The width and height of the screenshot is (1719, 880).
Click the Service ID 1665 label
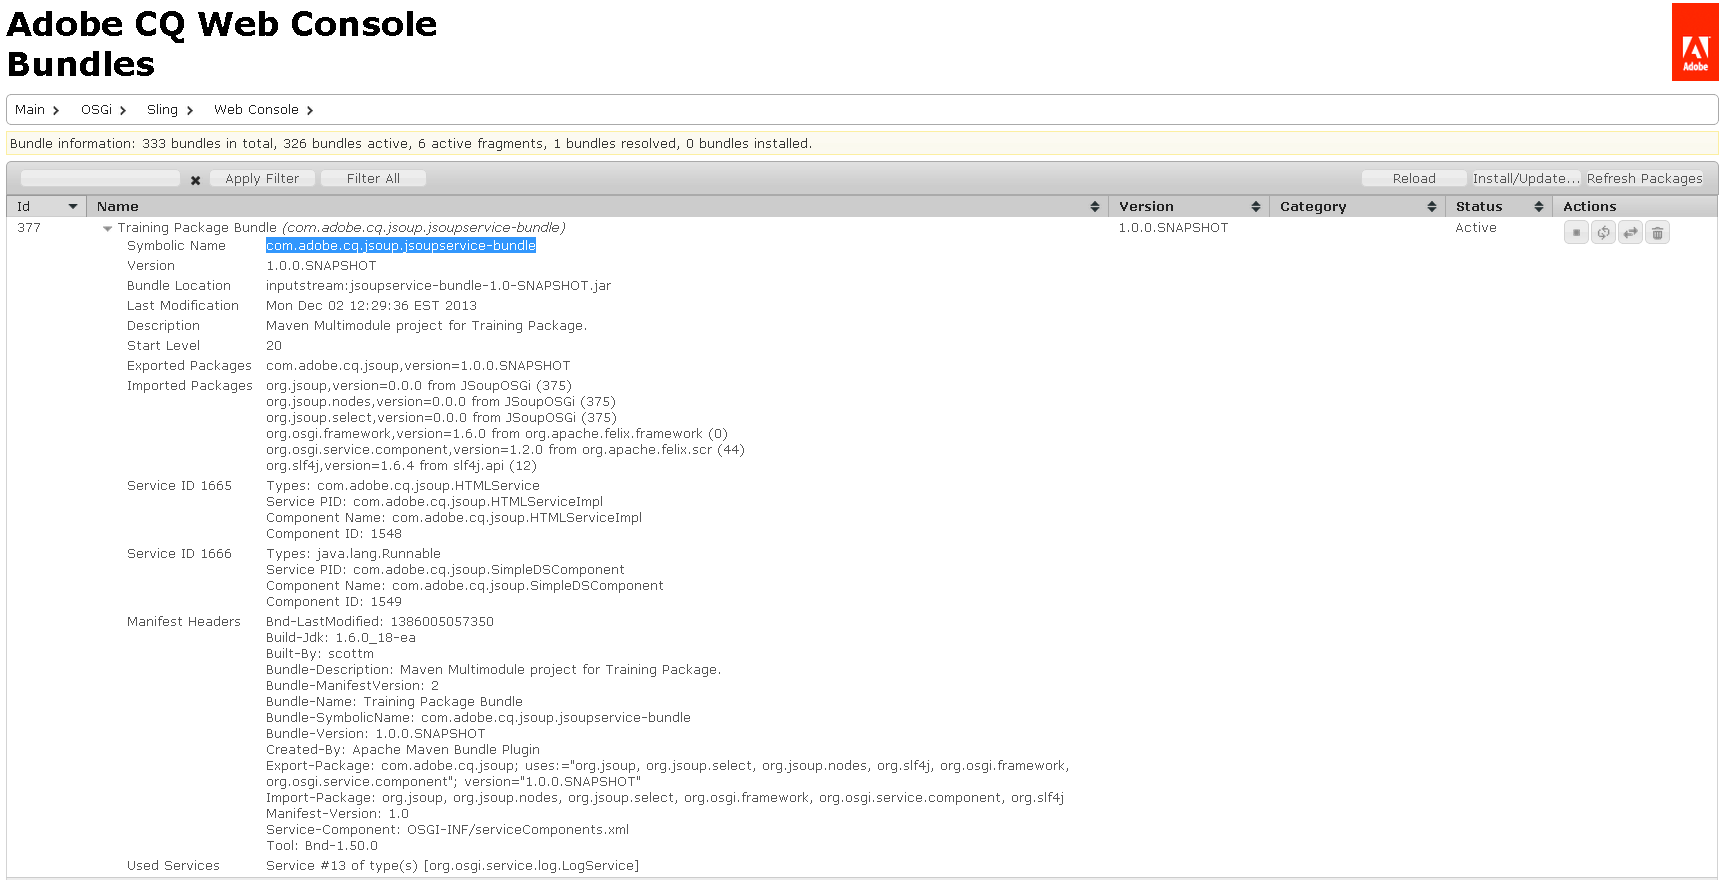tap(179, 486)
